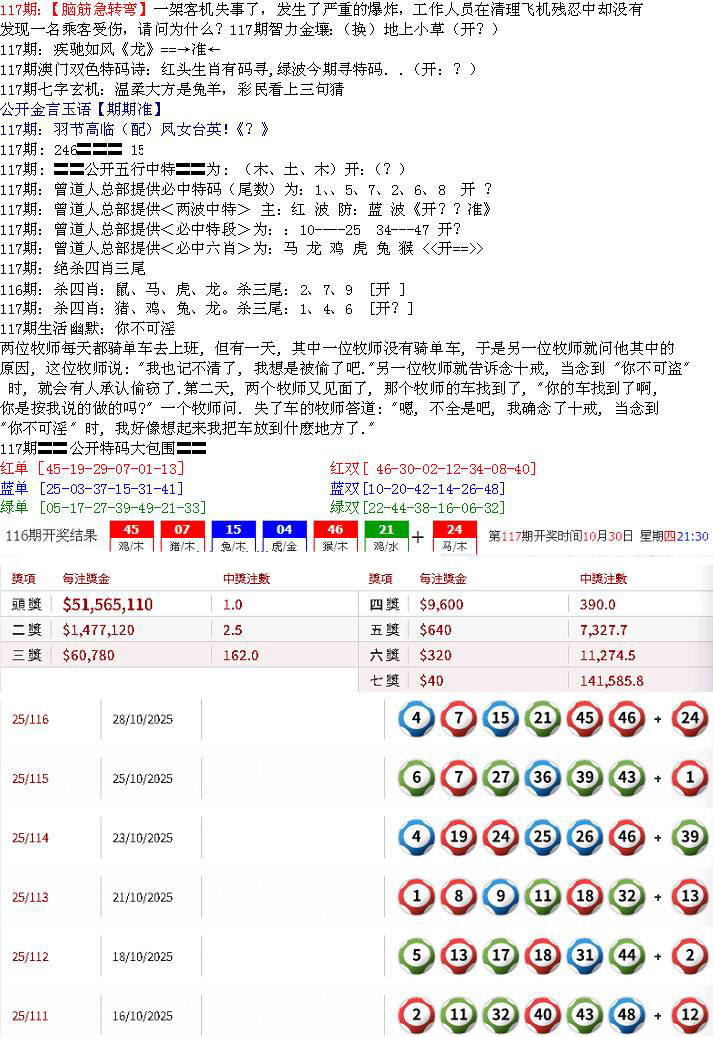Open draw number 25/111 entry

(x=30, y=1016)
